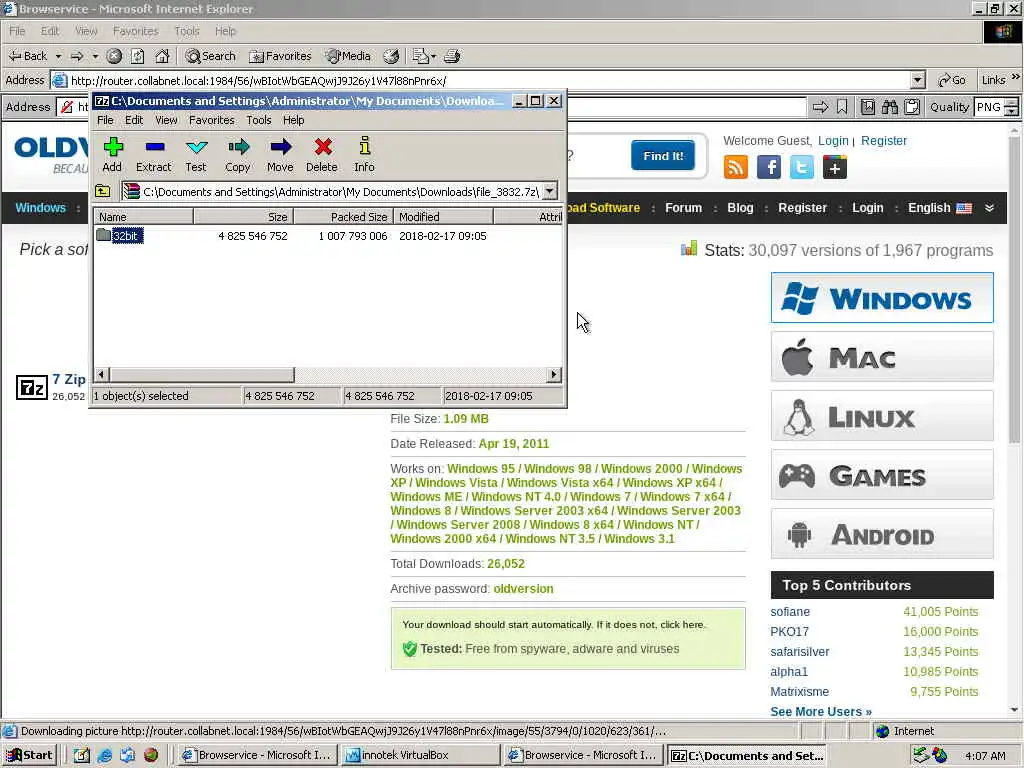This screenshot has width=1024, height=768.
Task: Open IE Search pane
Action: click(210, 56)
